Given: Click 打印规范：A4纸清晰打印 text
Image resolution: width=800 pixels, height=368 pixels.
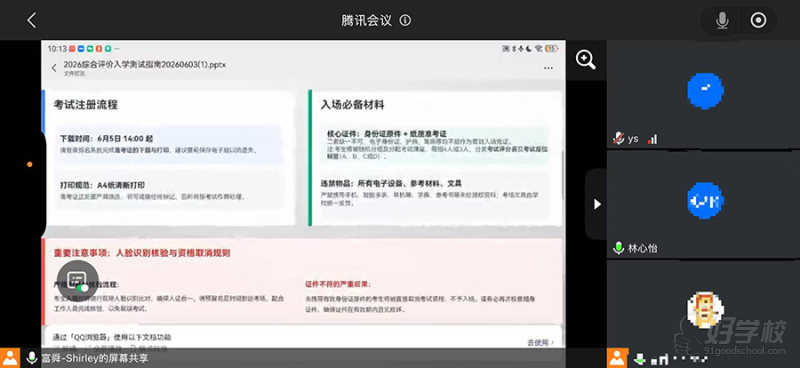Looking at the screenshot, I should point(102,185).
